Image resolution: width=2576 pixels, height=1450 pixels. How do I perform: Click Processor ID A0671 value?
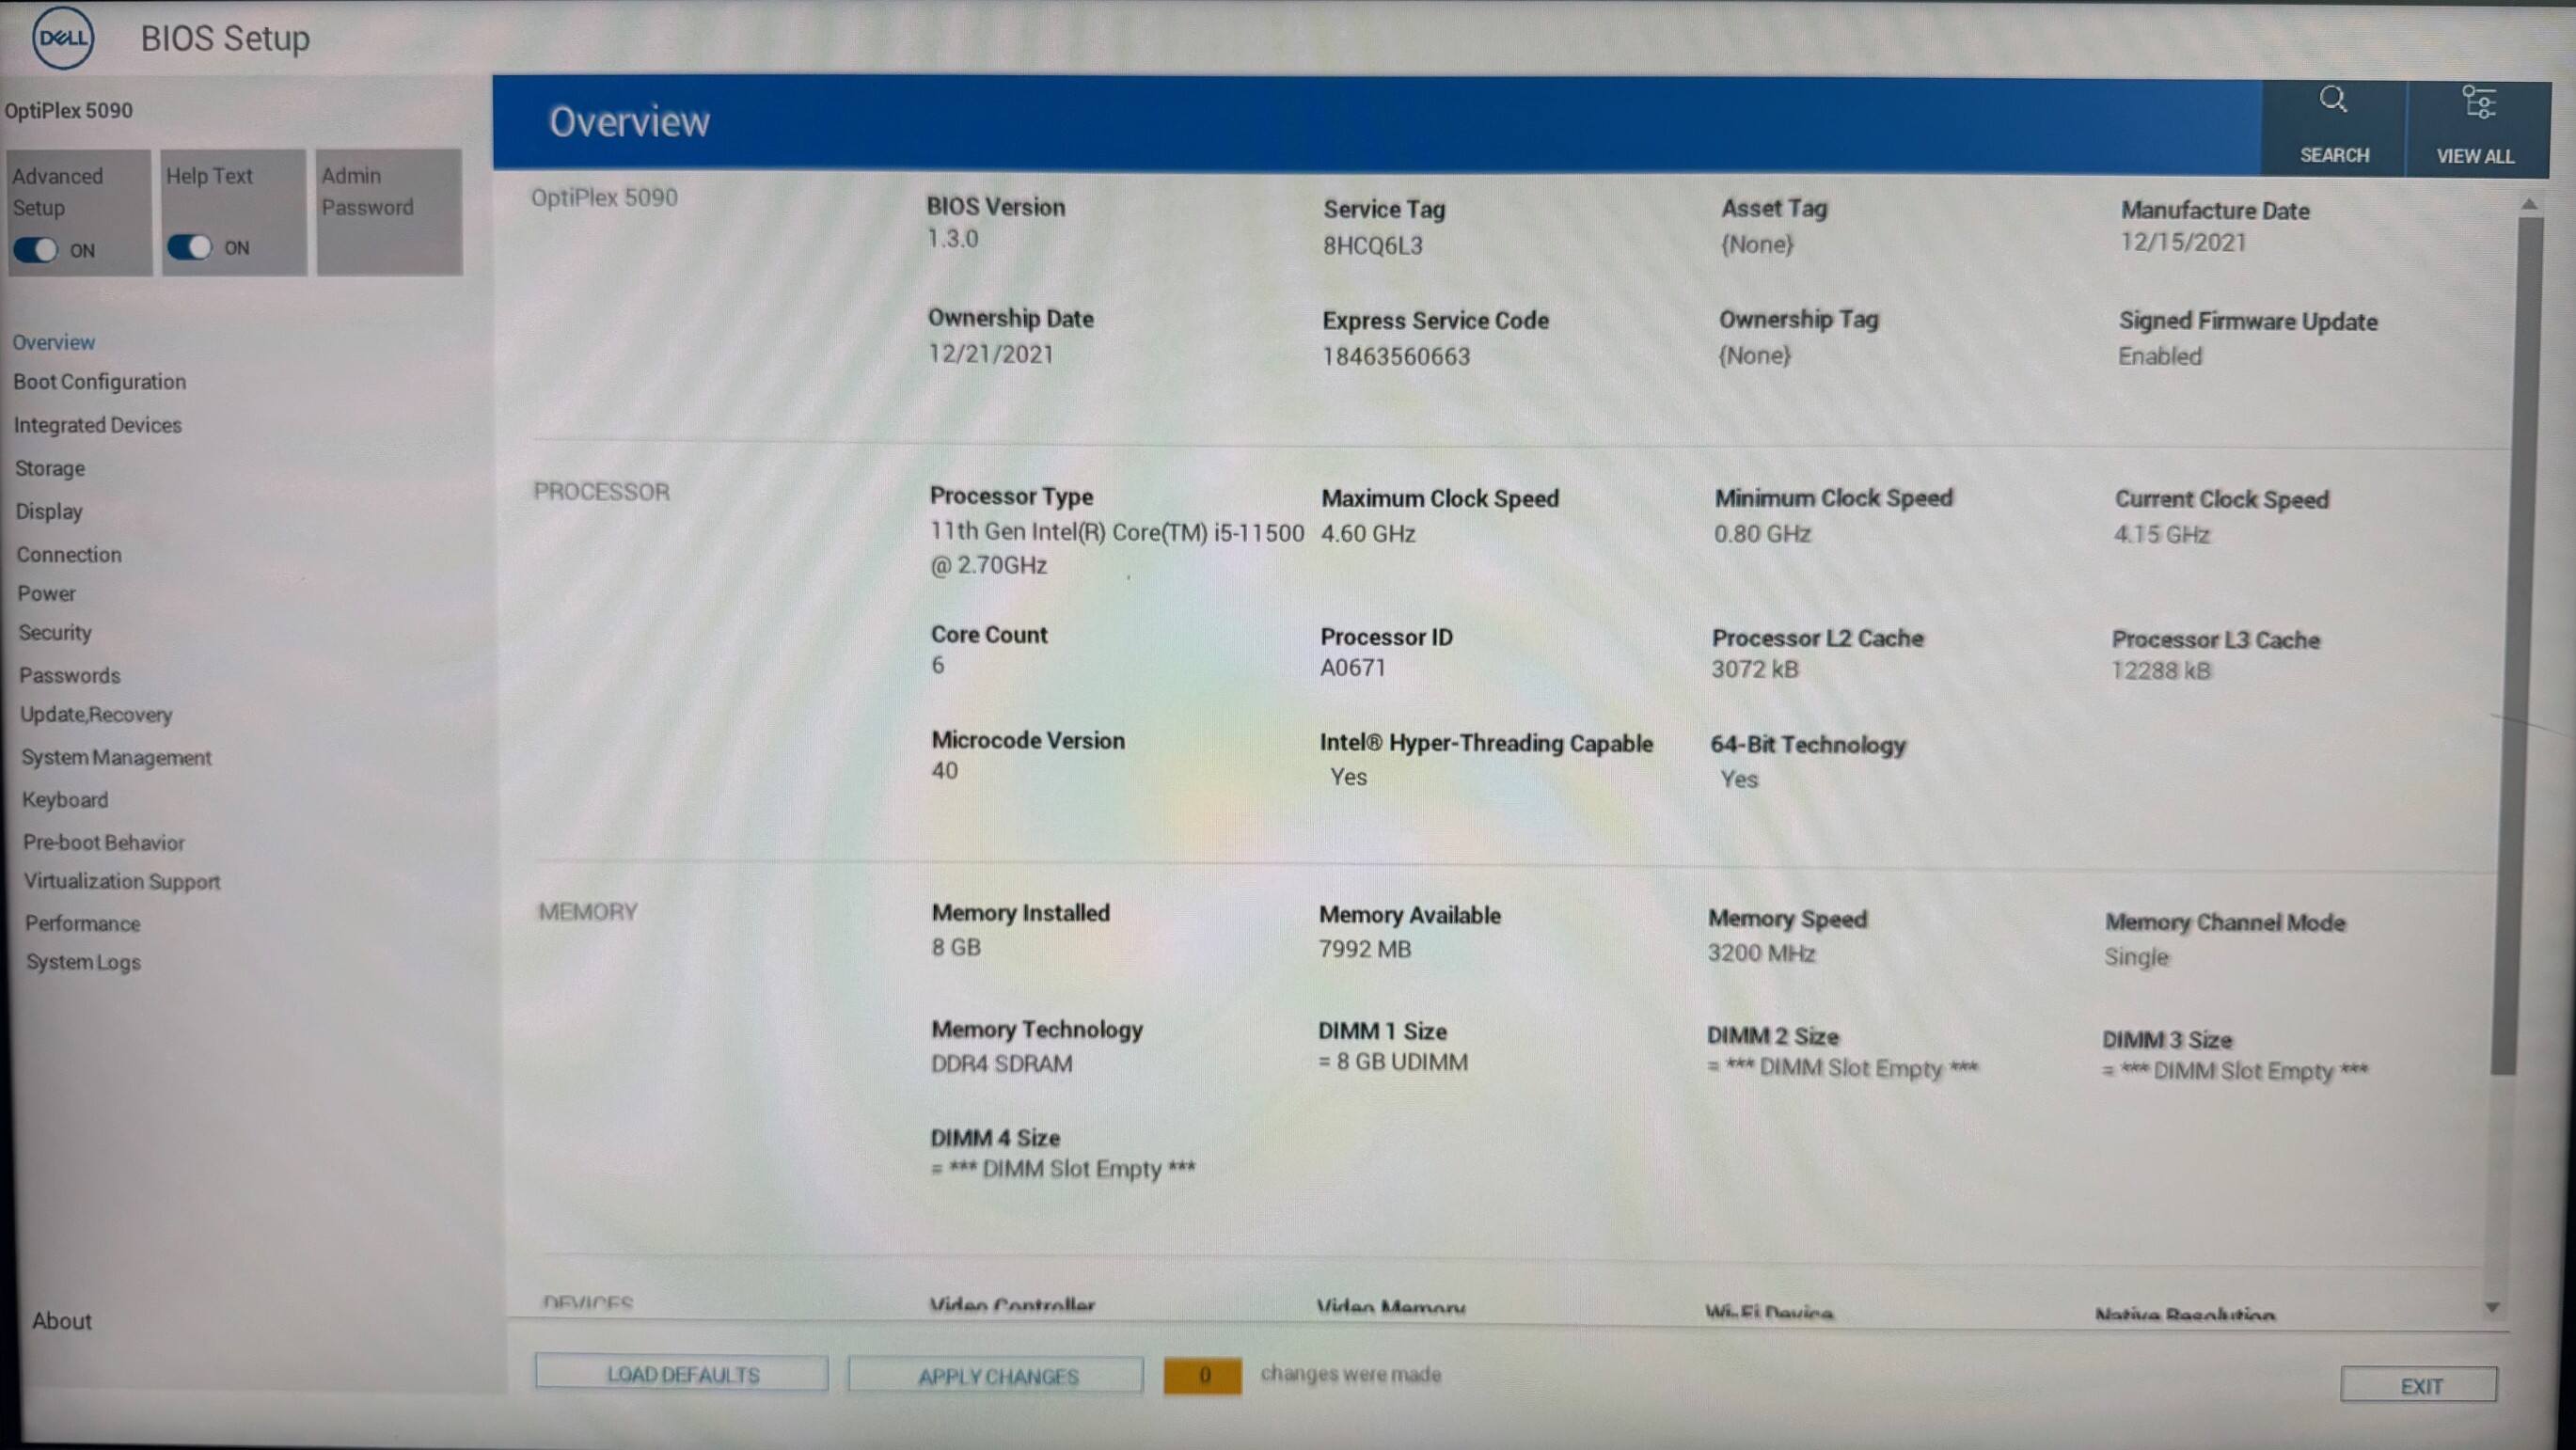pos(1353,668)
